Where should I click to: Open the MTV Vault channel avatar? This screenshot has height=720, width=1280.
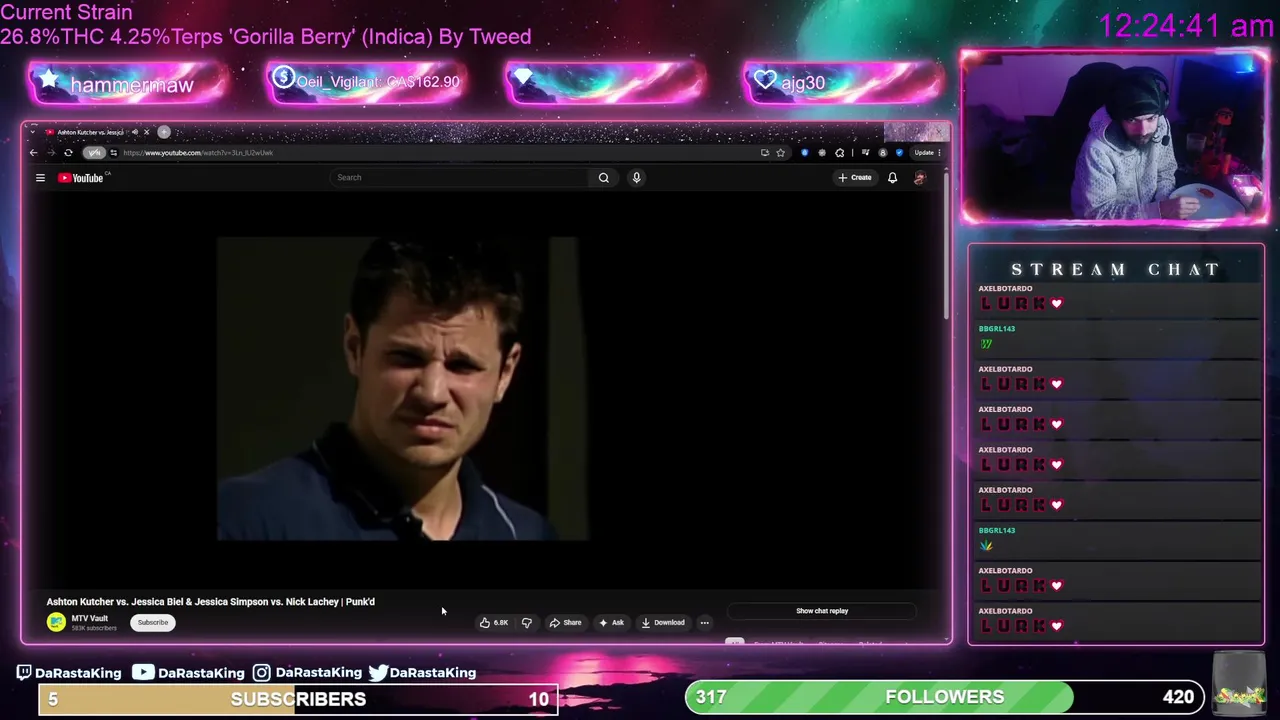pyautogui.click(x=56, y=622)
